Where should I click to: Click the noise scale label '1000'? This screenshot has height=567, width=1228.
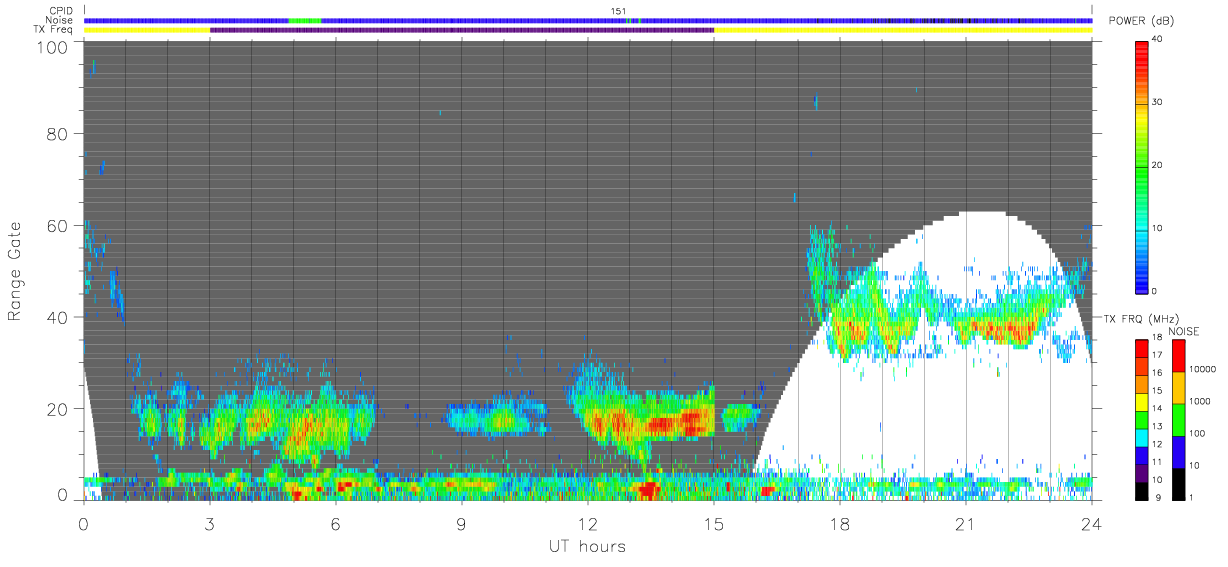(1202, 401)
